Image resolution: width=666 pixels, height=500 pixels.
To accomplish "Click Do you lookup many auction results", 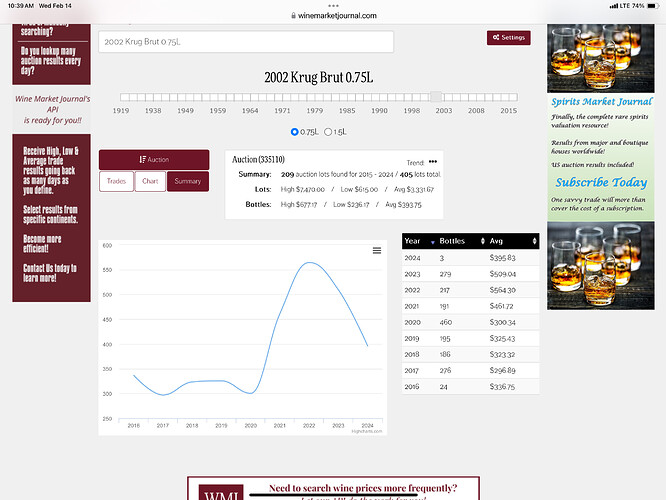I will point(51,61).
